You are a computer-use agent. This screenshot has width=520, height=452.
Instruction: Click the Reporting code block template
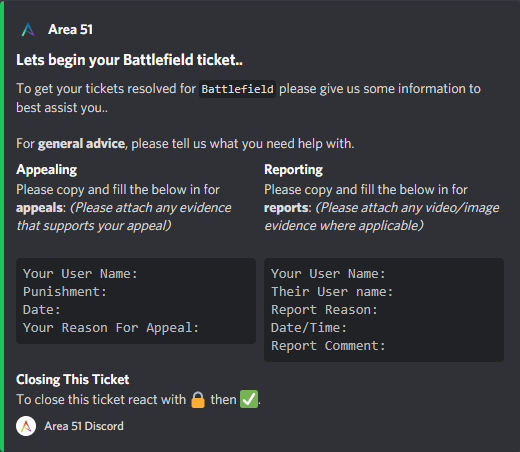click(384, 310)
